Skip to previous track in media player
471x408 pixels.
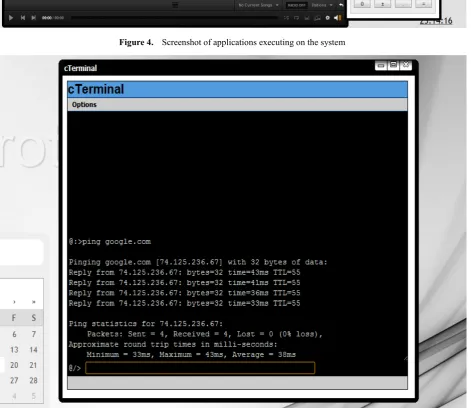pos(23,18)
